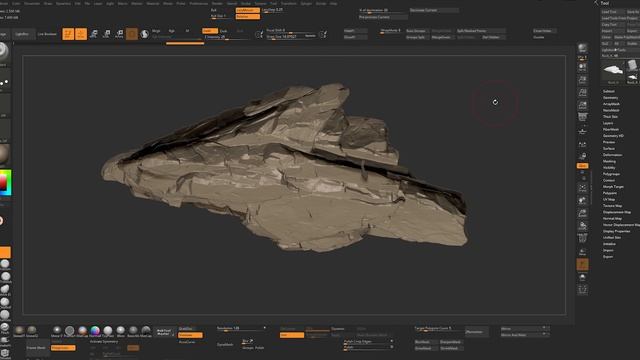Pick the rainbow Normal RGB material sphere
The width and height of the screenshot is (640, 360).
click(95, 331)
